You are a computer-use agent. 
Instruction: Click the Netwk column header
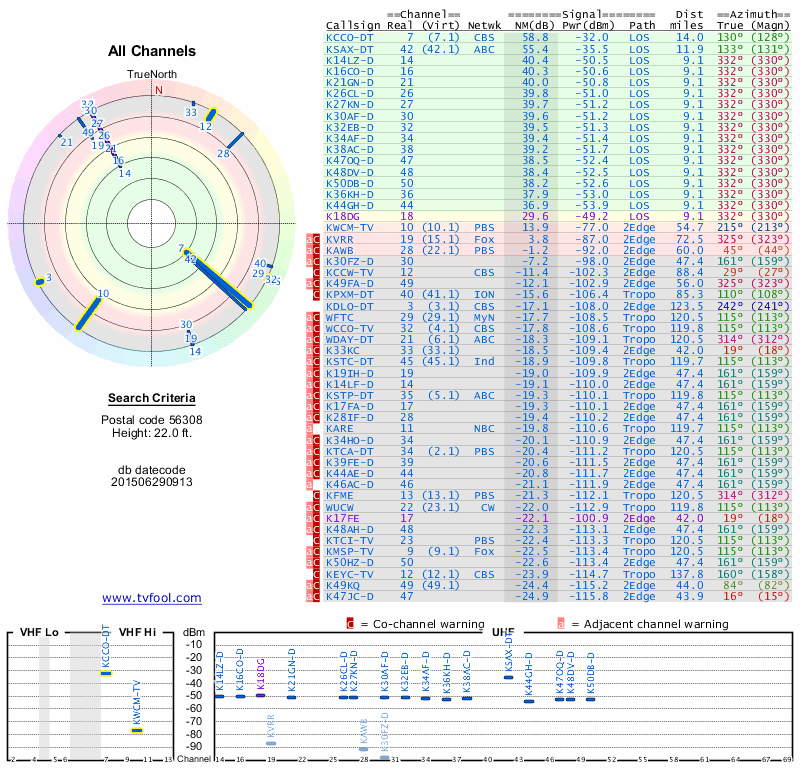(484, 26)
